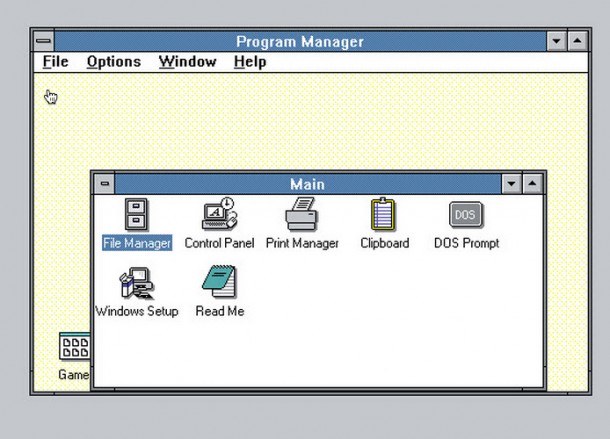Click the DOS Prompt label text
This screenshot has height=439, width=610.
tap(466, 243)
